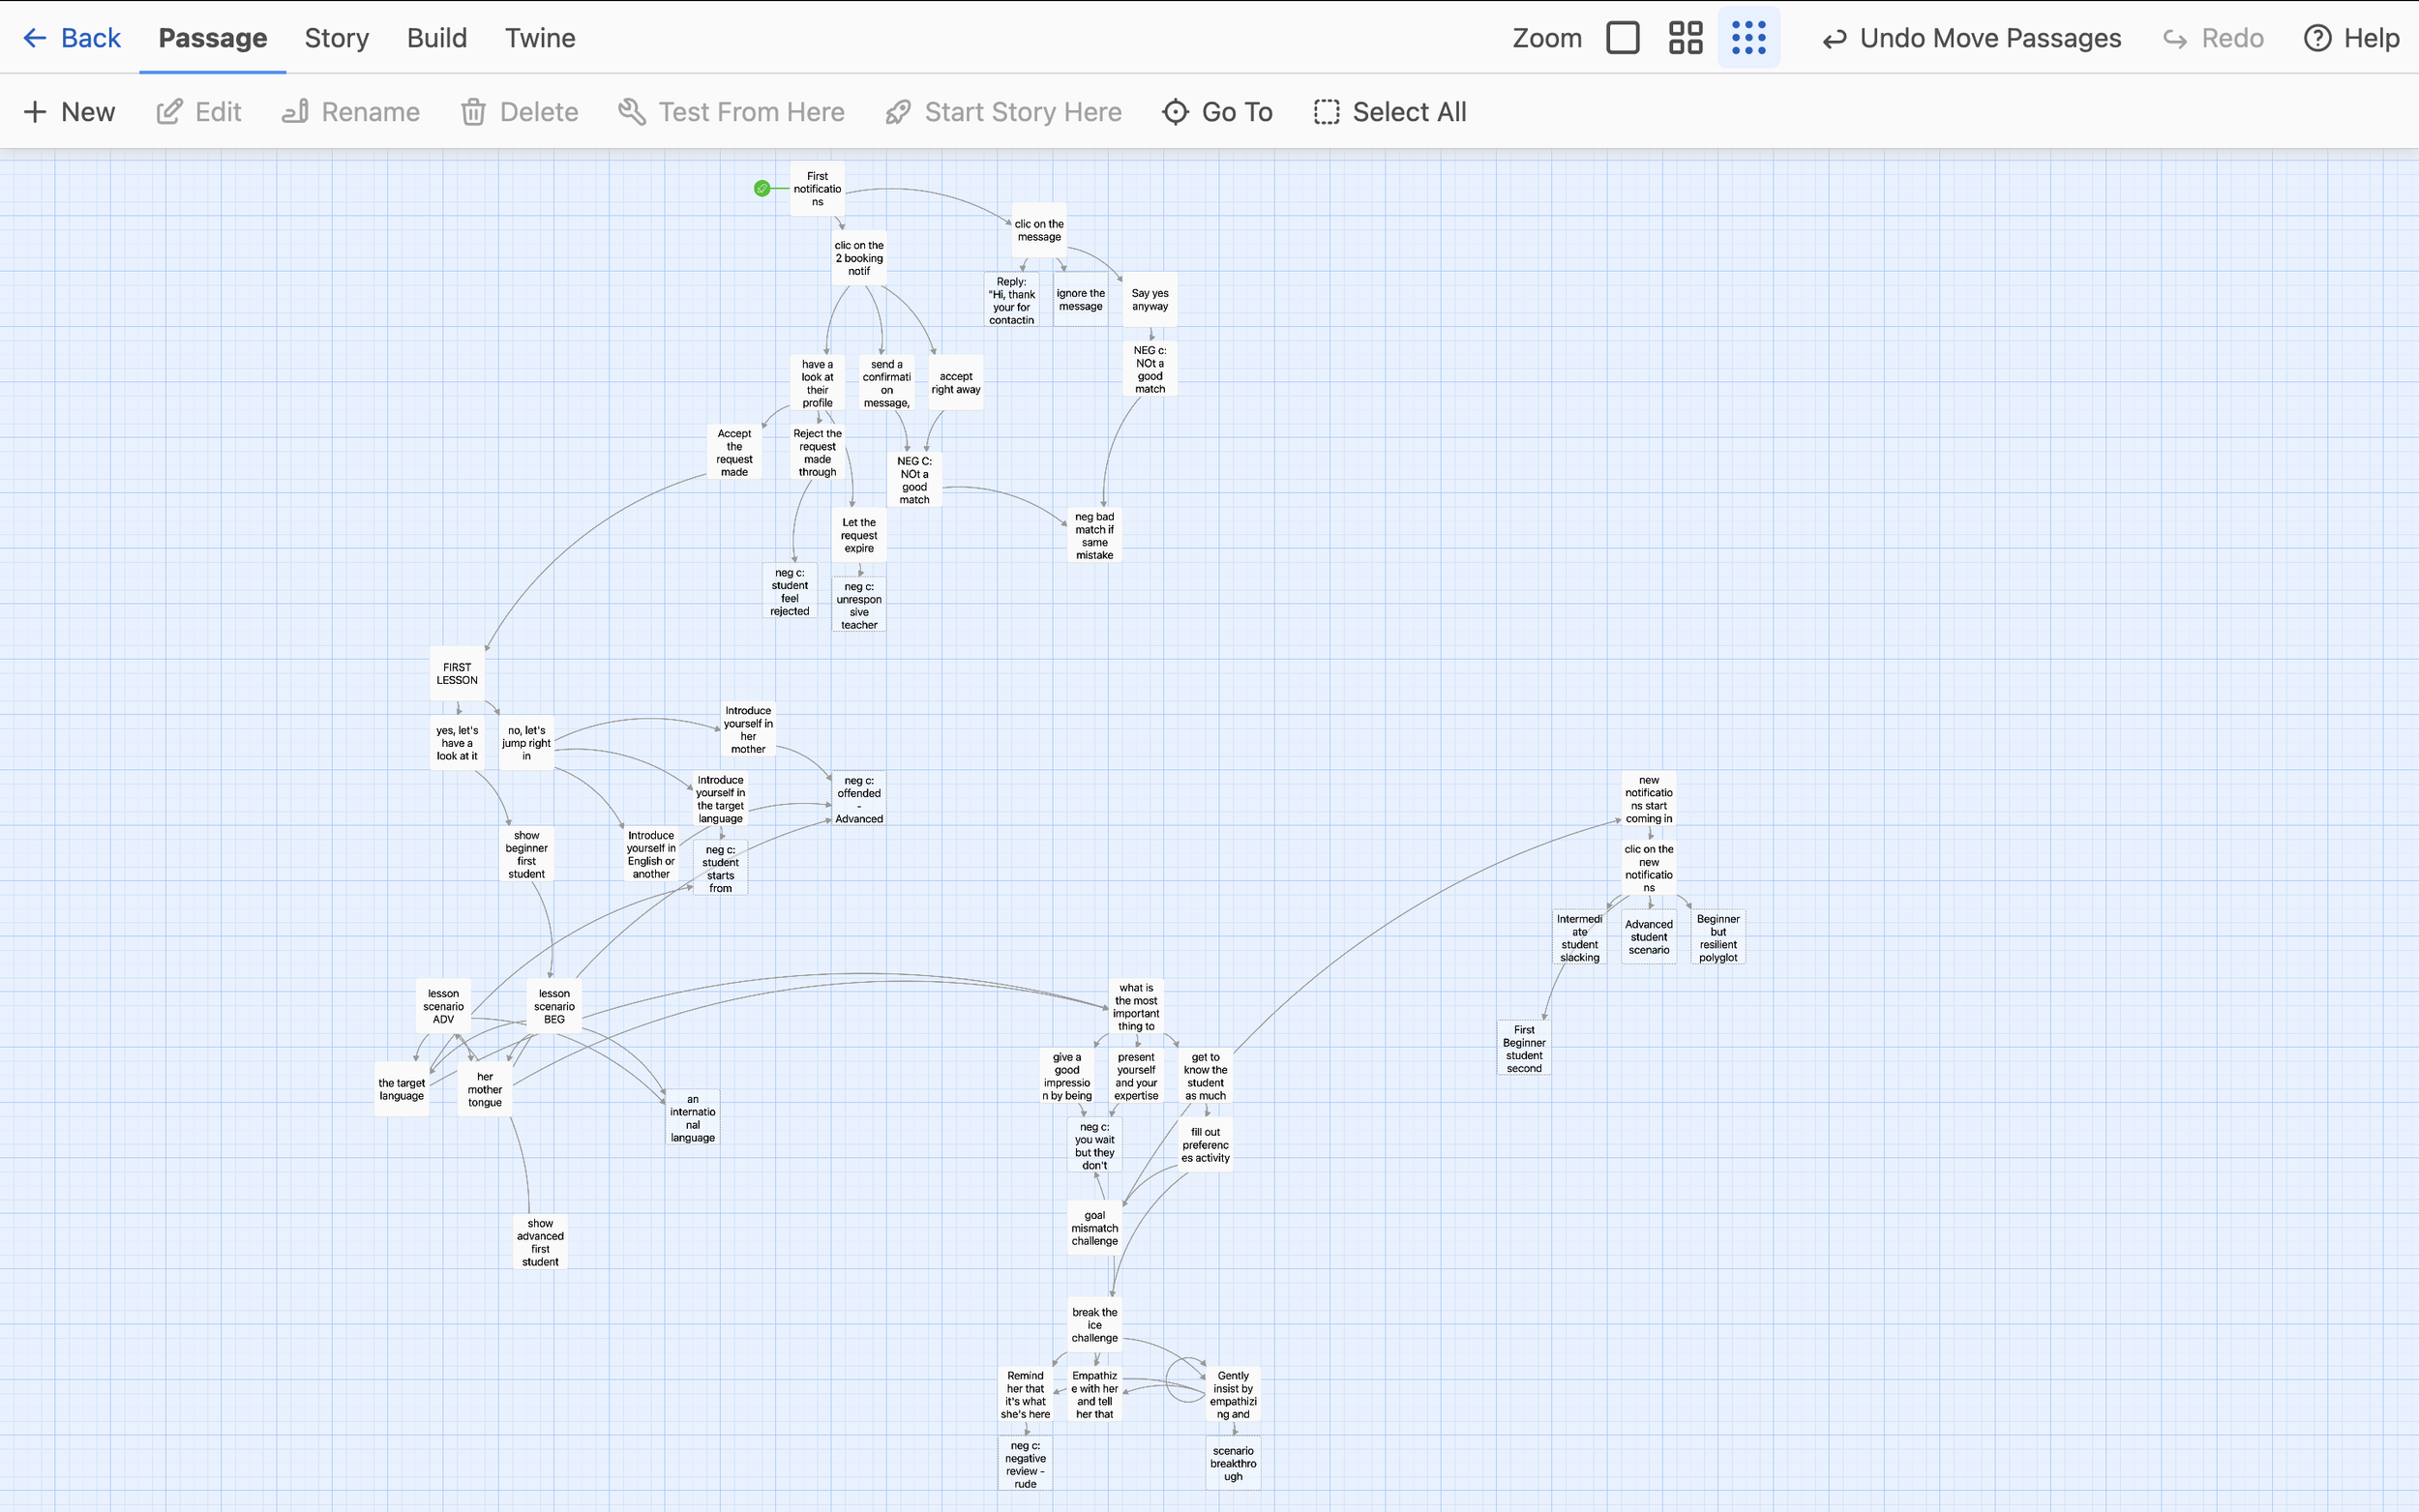The height and width of the screenshot is (1512, 2419).
Task: Select the 'goal mismatch challenge' passage
Action: (x=1094, y=1228)
